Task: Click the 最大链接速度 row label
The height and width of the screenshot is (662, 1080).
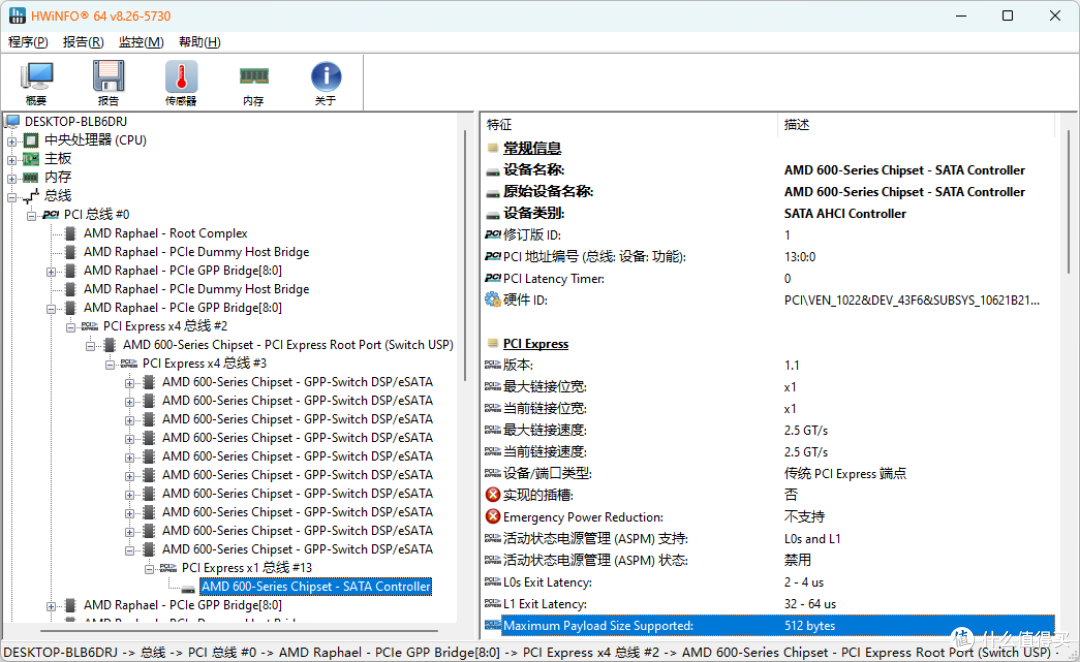Action: tap(544, 430)
